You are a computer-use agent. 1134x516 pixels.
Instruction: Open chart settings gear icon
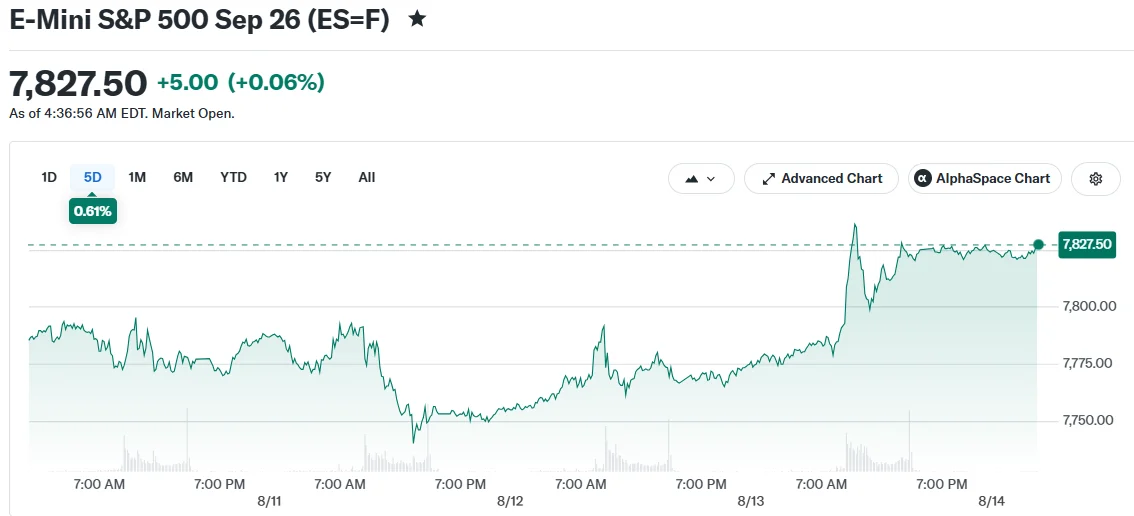[x=1096, y=179]
